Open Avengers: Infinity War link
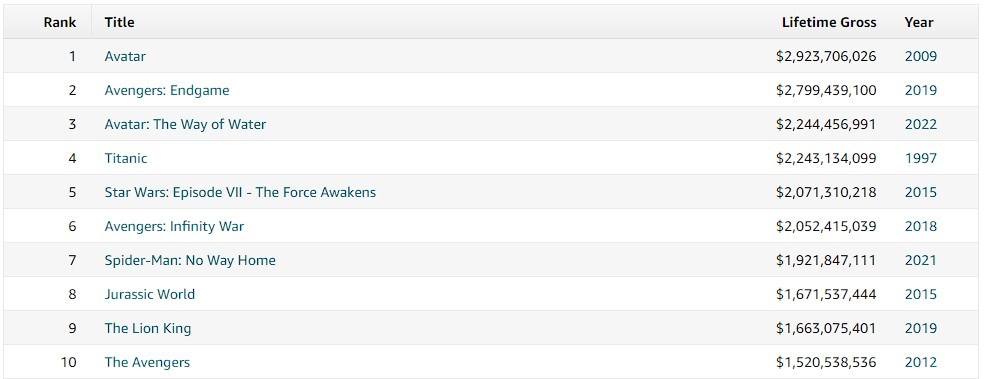 (x=174, y=226)
